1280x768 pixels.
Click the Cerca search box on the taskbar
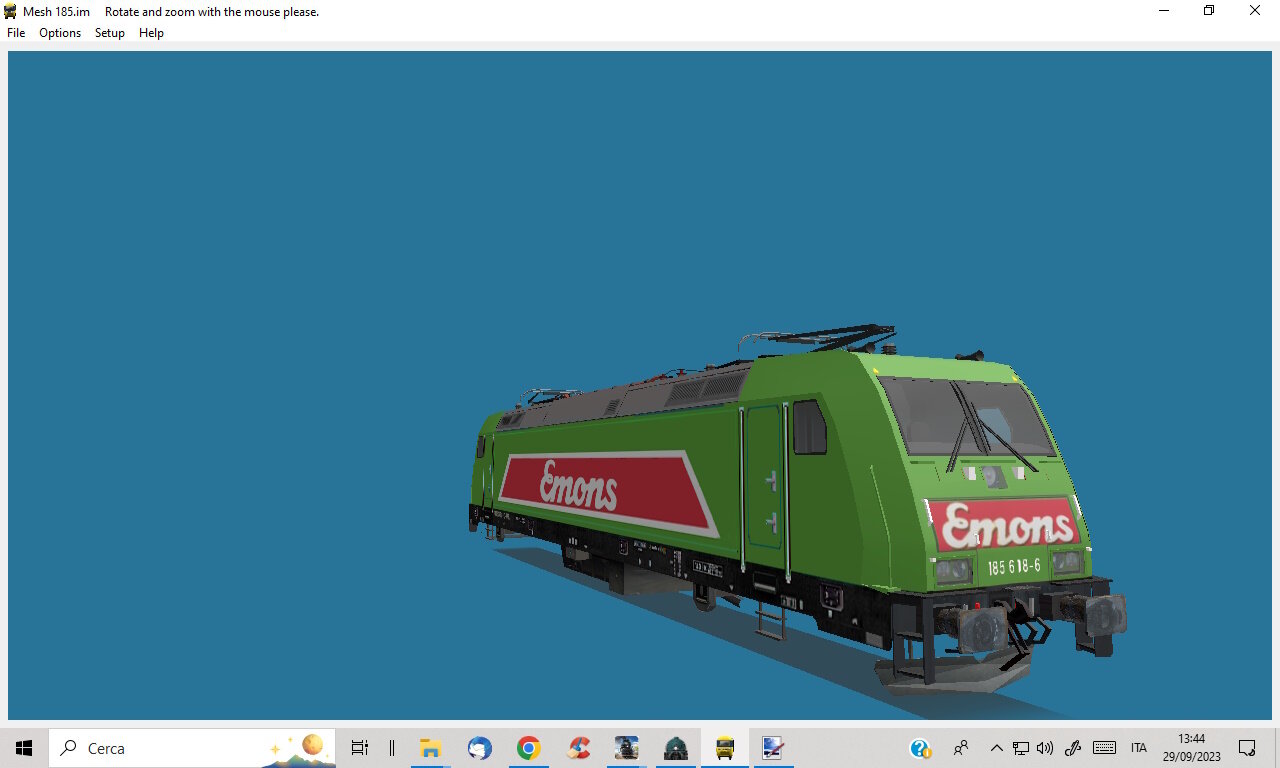tap(192, 748)
